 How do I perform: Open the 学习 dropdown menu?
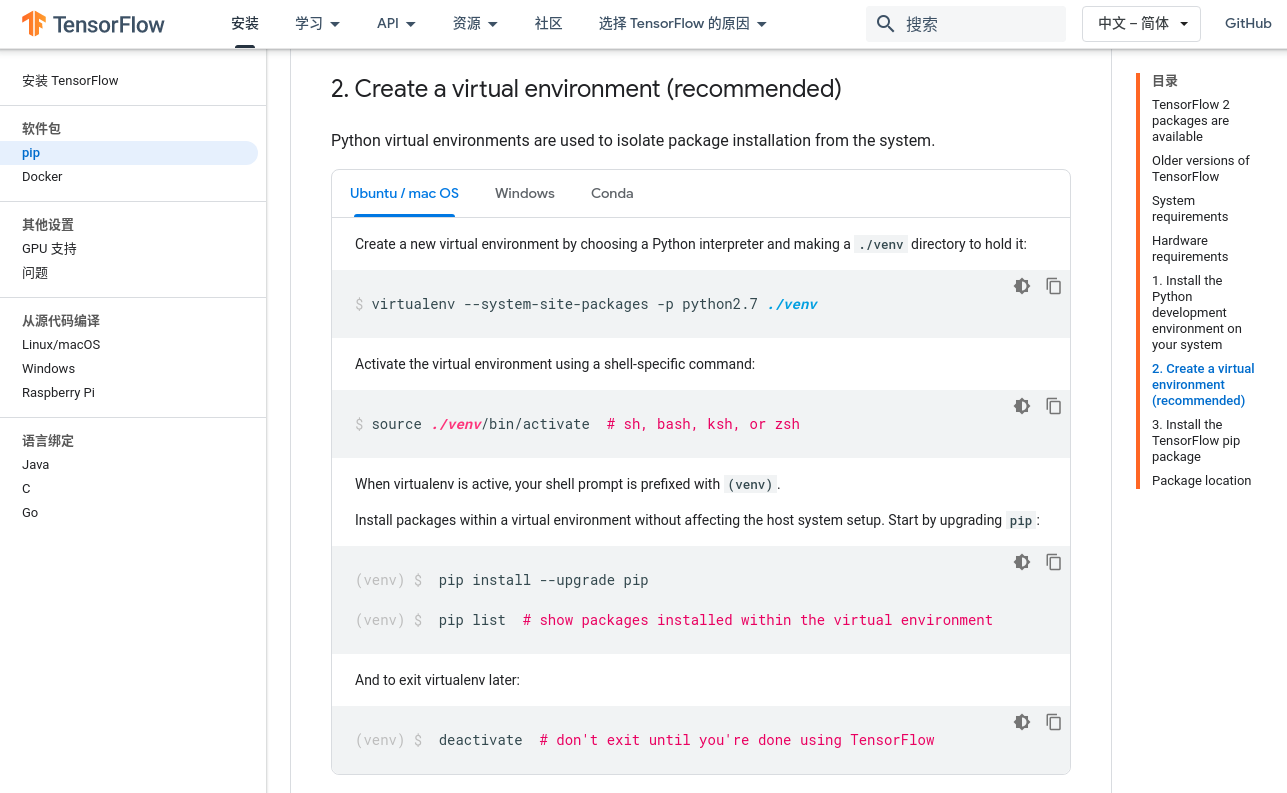click(x=317, y=23)
